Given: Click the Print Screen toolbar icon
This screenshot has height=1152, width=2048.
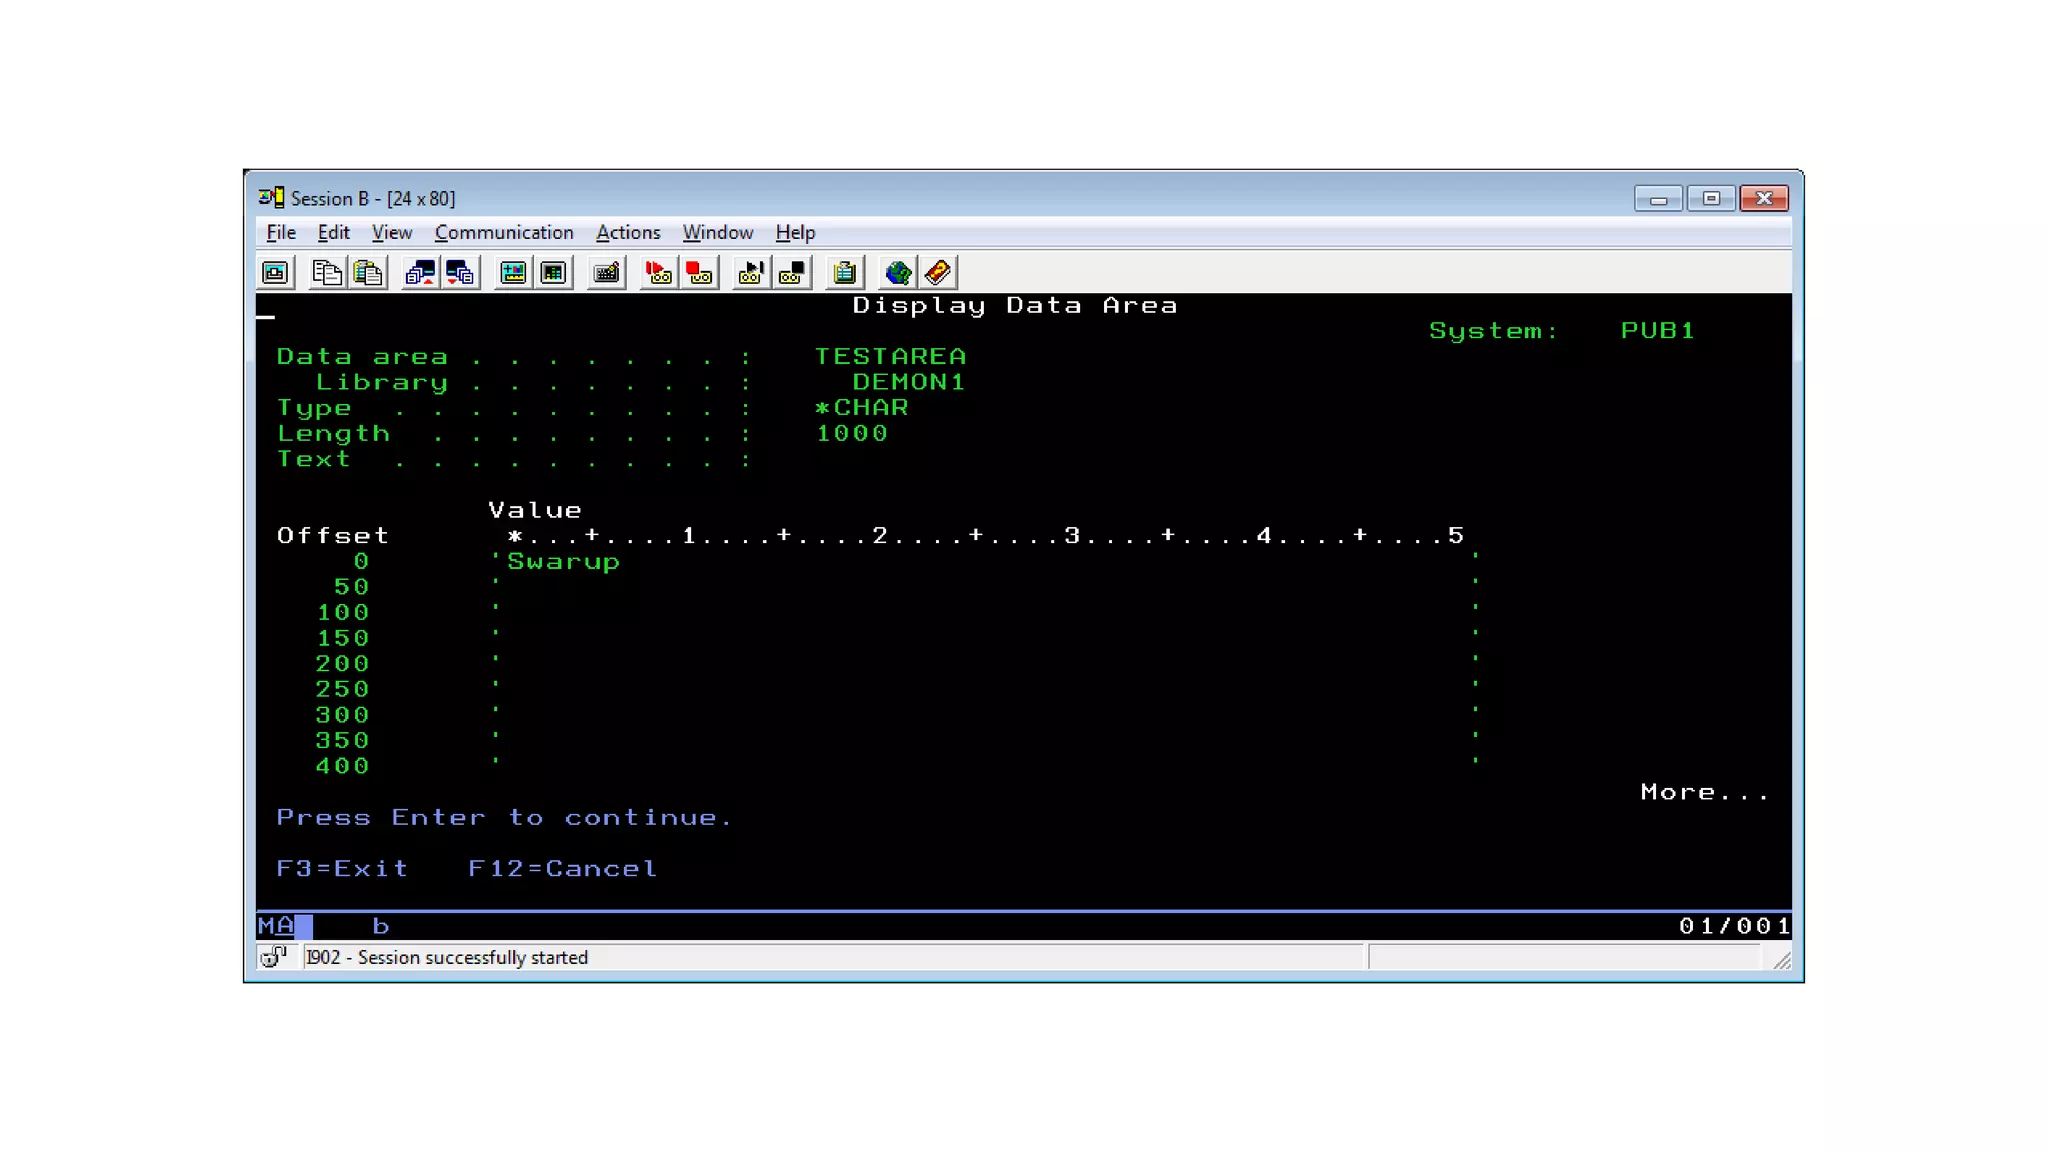Looking at the screenshot, I should (276, 273).
